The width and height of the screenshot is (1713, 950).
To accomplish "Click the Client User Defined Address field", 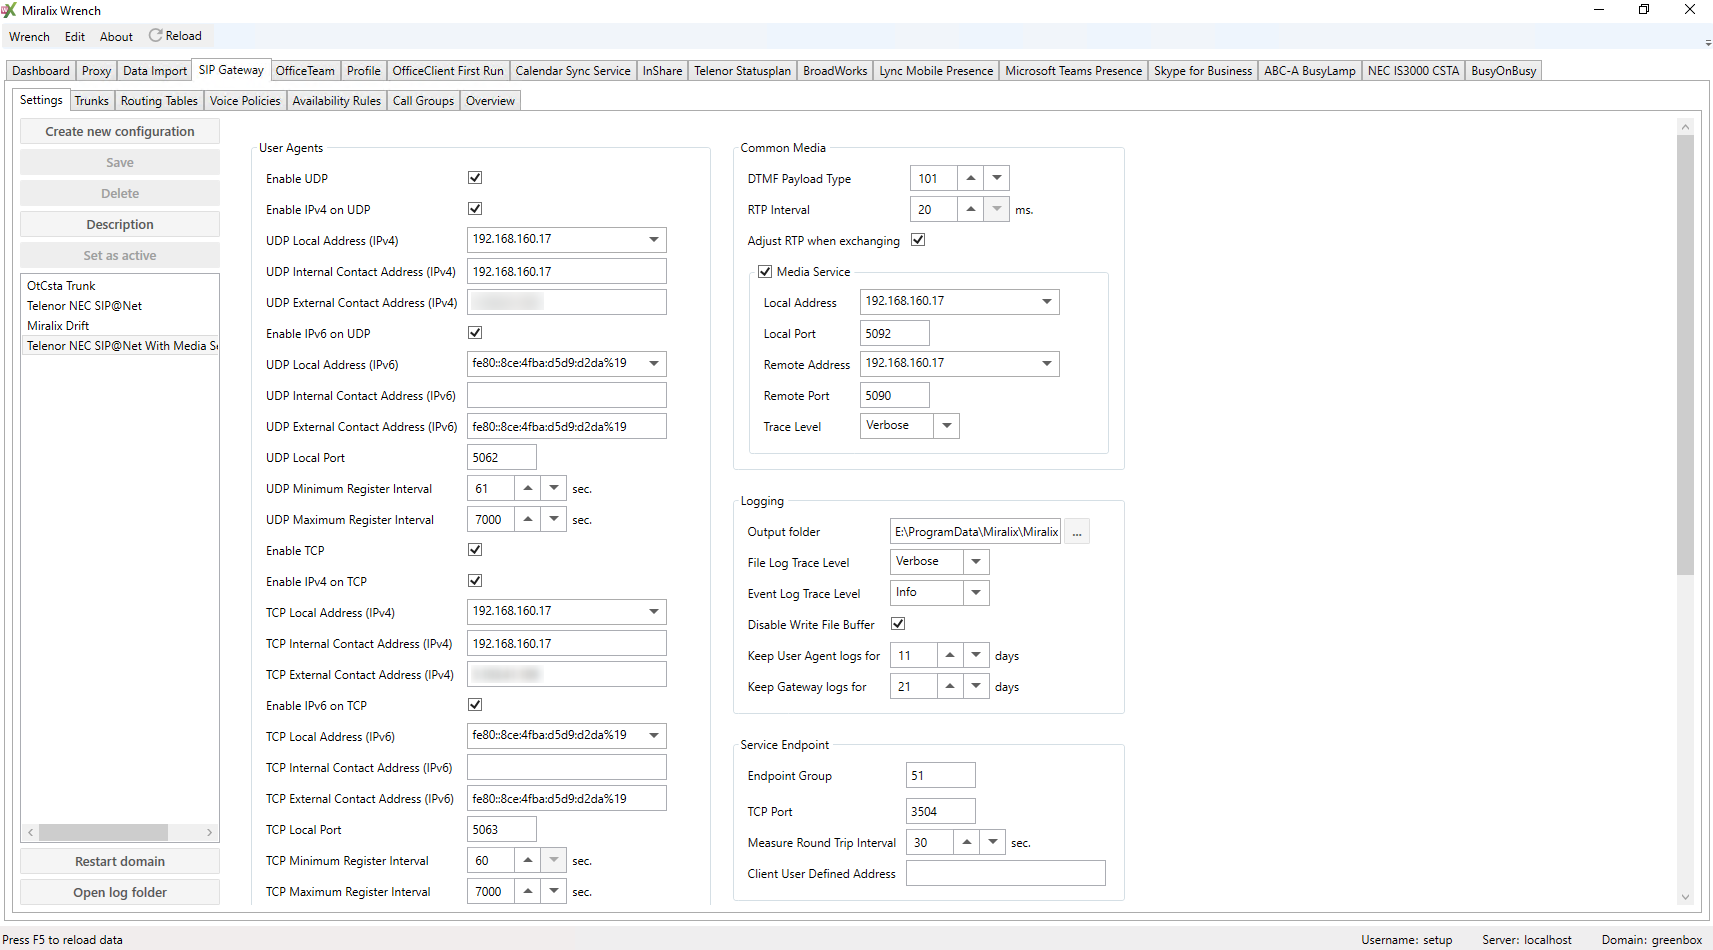I will click(1006, 874).
